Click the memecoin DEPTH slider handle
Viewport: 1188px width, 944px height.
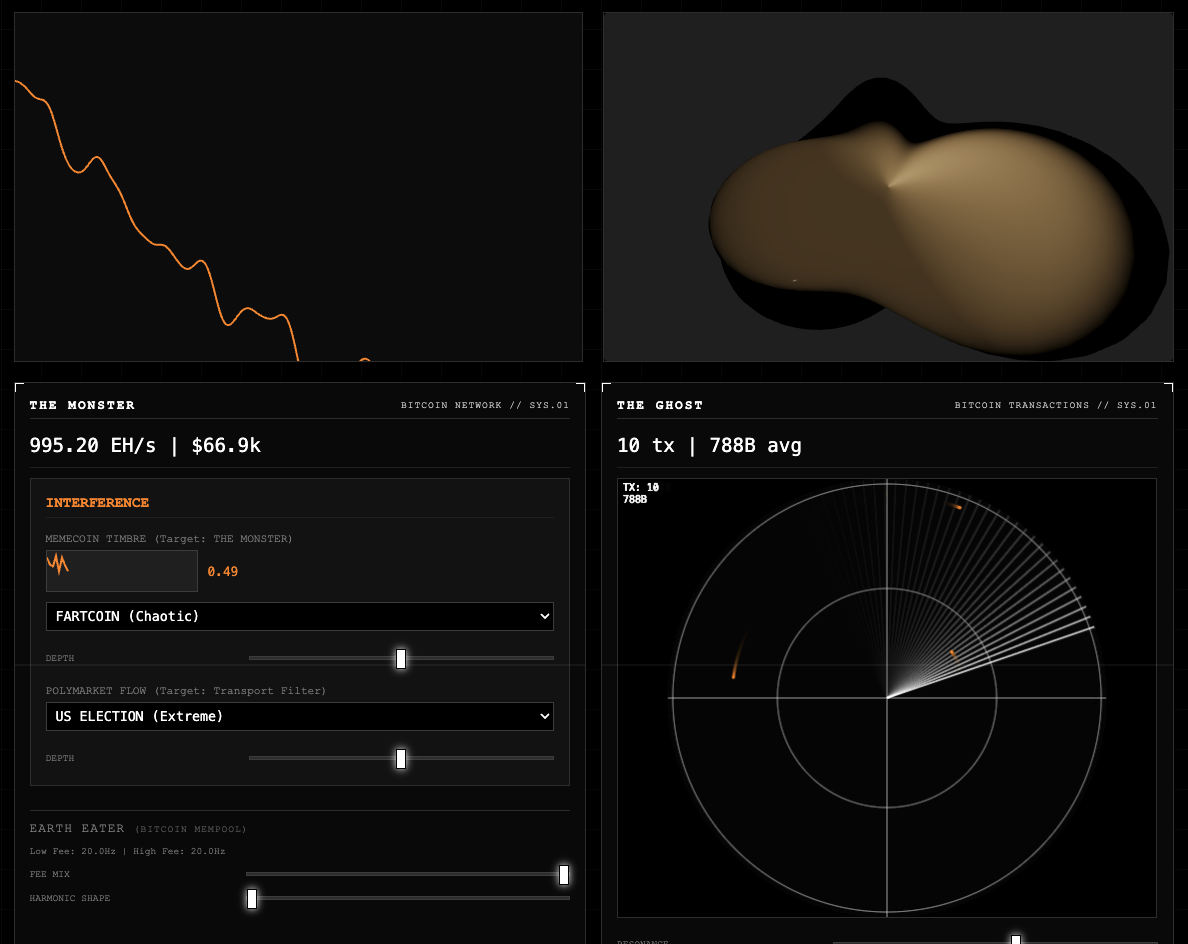[401, 658]
